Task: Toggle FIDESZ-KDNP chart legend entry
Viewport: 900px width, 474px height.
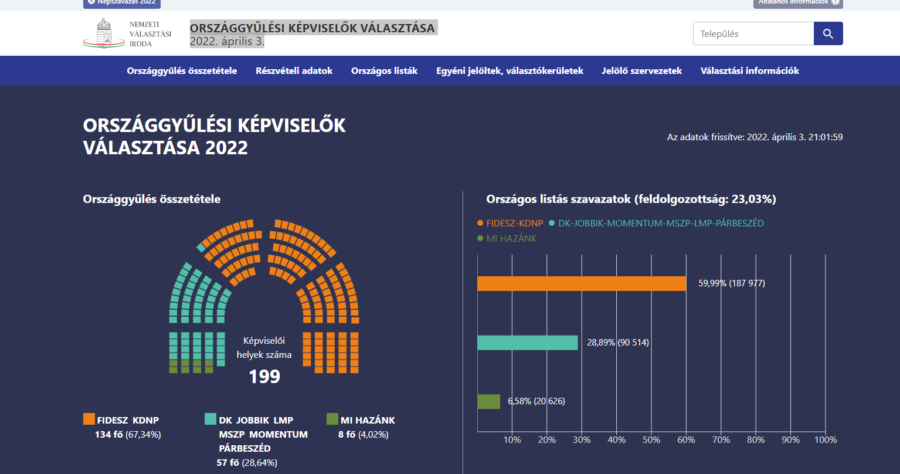Action: (510, 223)
